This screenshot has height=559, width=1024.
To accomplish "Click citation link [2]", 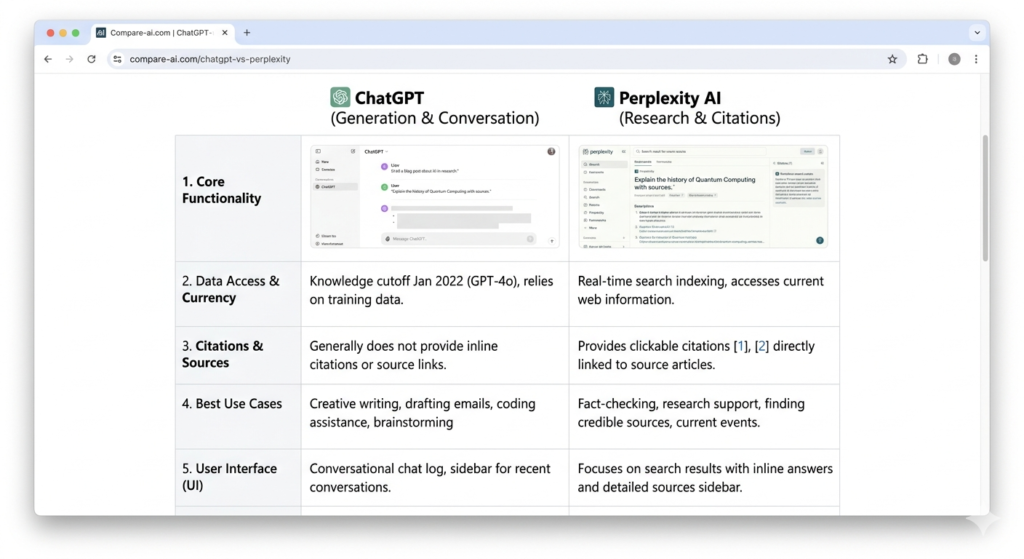I will (761, 346).
